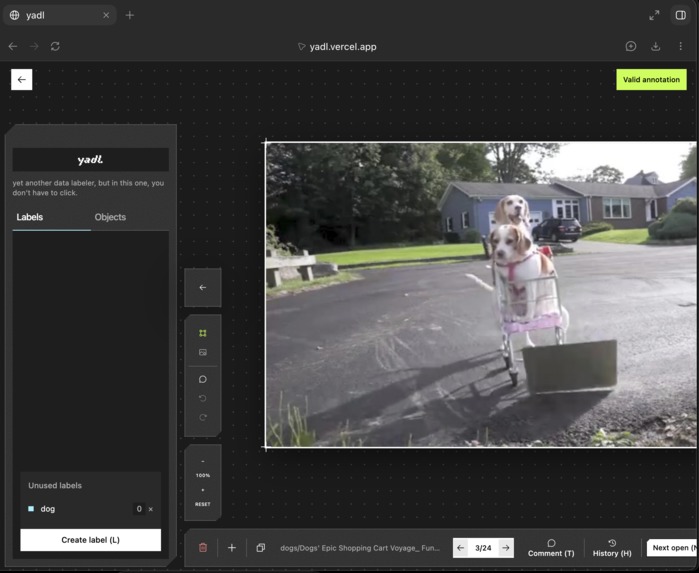
Task: Zoom in using the plus button in zoom panel
Action: [203, 490]
